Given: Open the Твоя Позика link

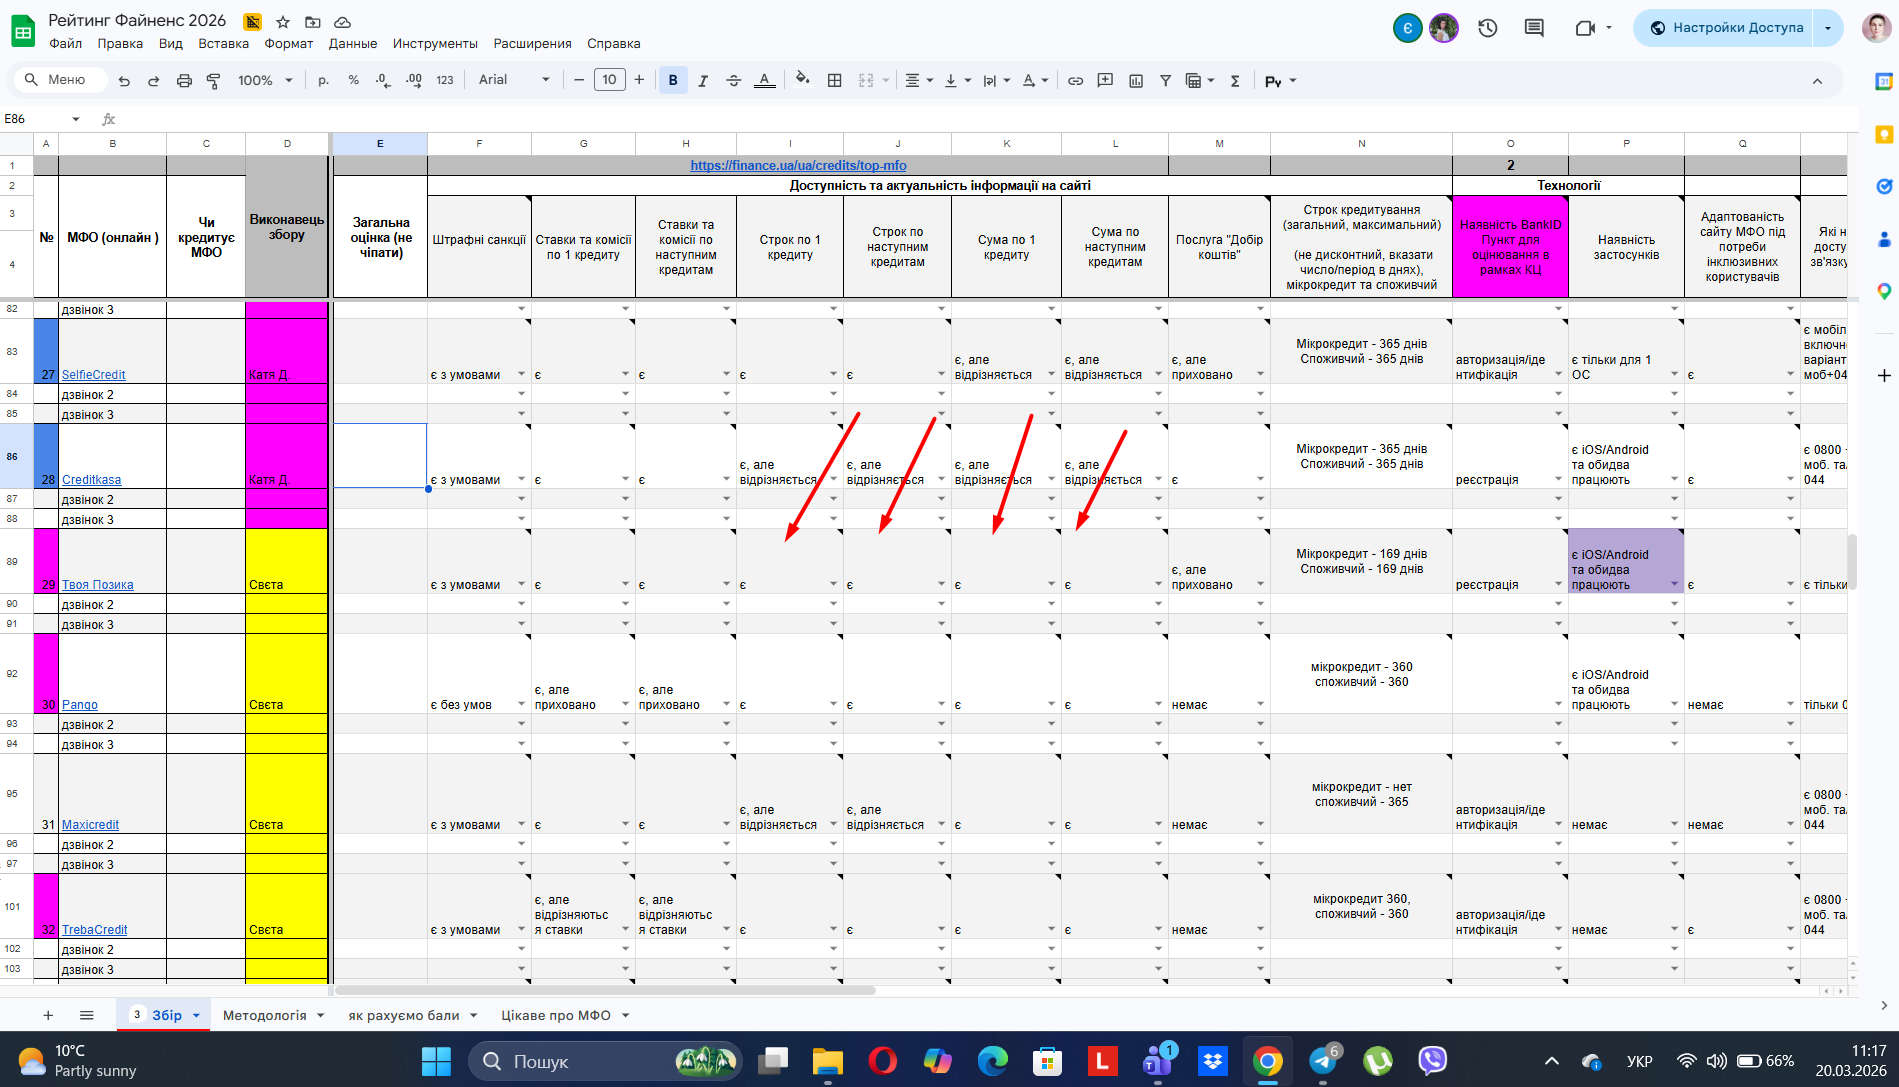Looking at the screenshot, I should [98, 585].
